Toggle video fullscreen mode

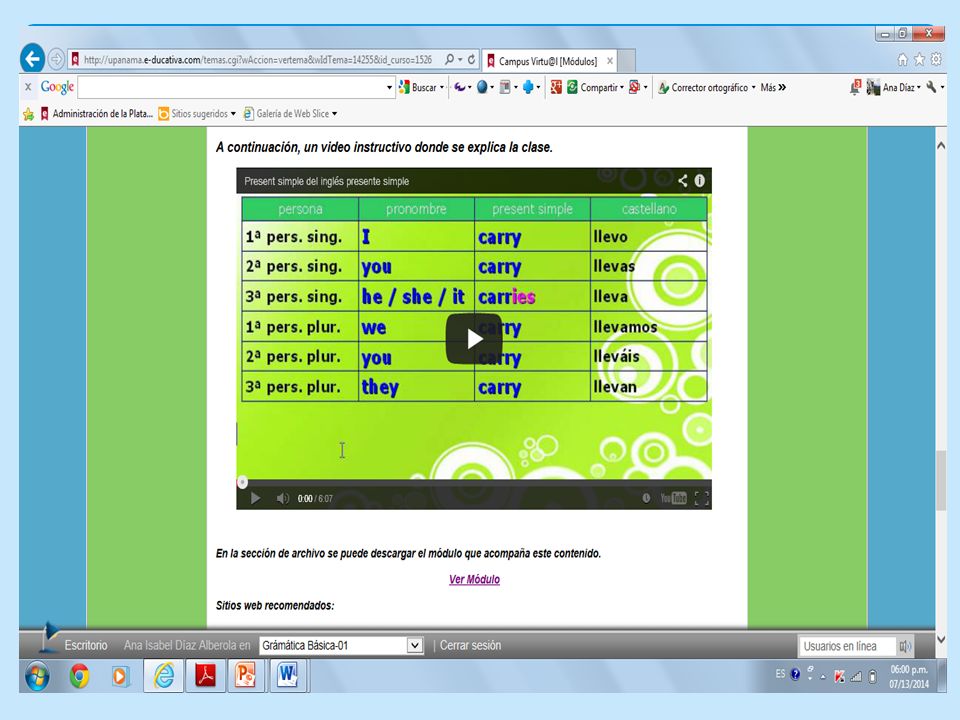(x=702, y=498)
